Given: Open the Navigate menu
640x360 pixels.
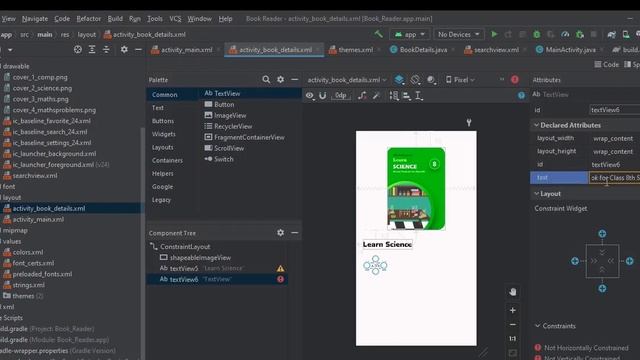Looking at the screenshot, I should click(35, 19).
